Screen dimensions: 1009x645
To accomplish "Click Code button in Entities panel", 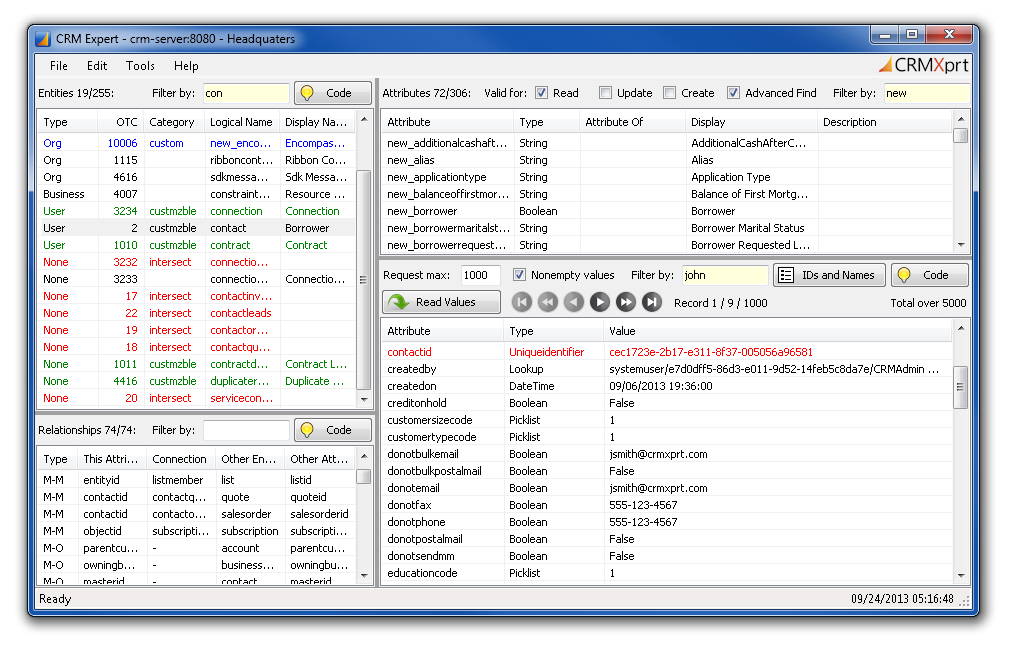I will (x=333, y=93).
